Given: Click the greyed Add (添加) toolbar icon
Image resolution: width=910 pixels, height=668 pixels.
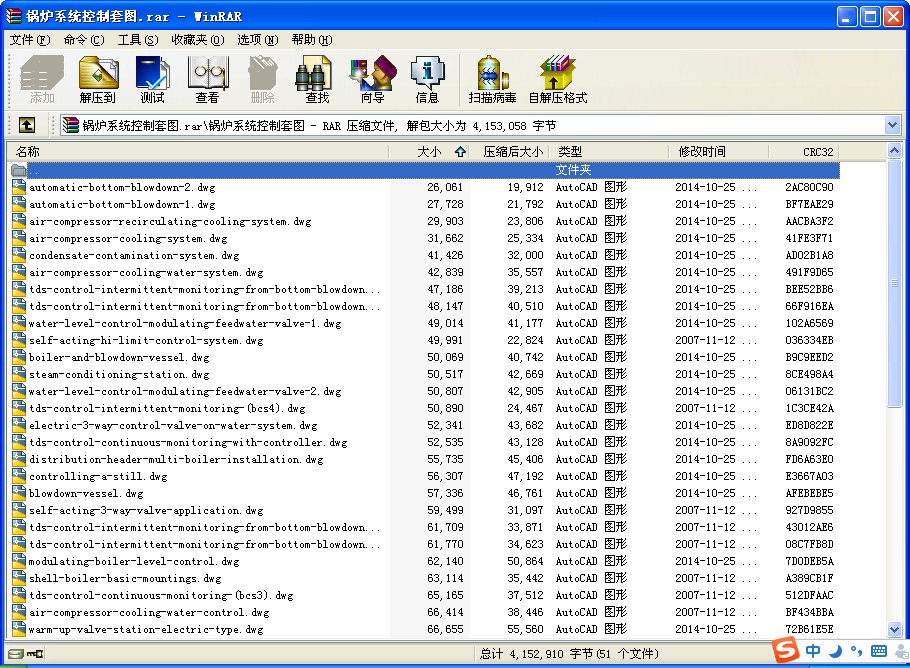Looking at the screenshot, I should pyautogui.click(x=42, y=74).
